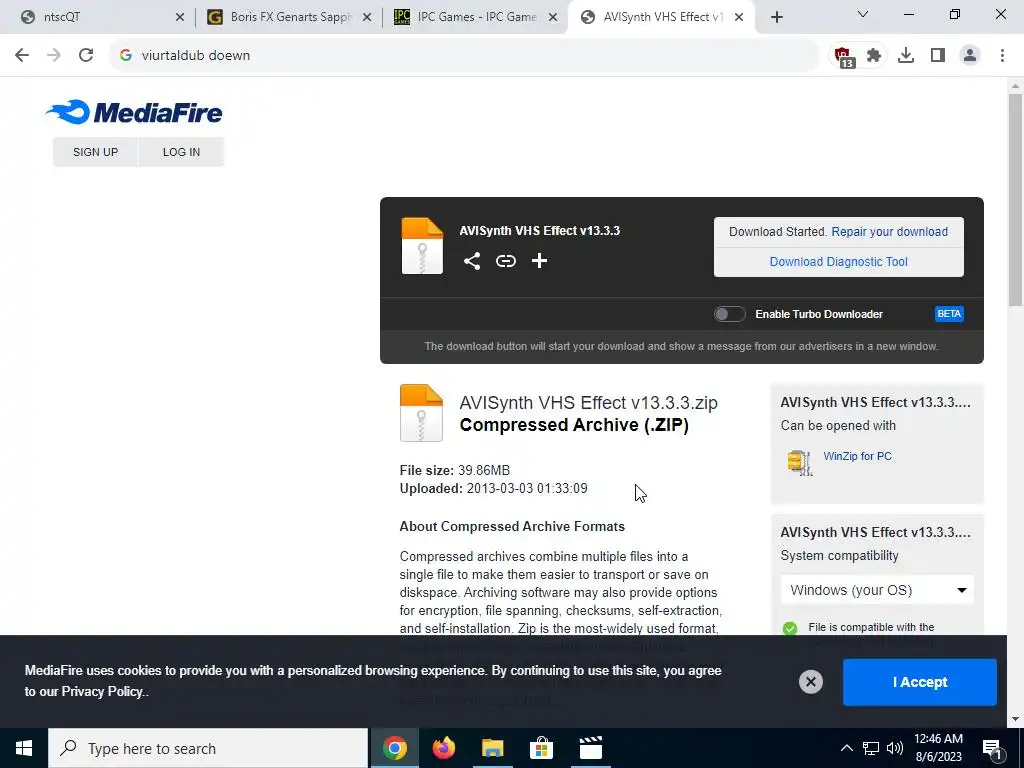The width and height of the screenshot is (1024, 768).
Task: Close the IPC Games tab
Action: pyautogui.click(x=553, y=18)
